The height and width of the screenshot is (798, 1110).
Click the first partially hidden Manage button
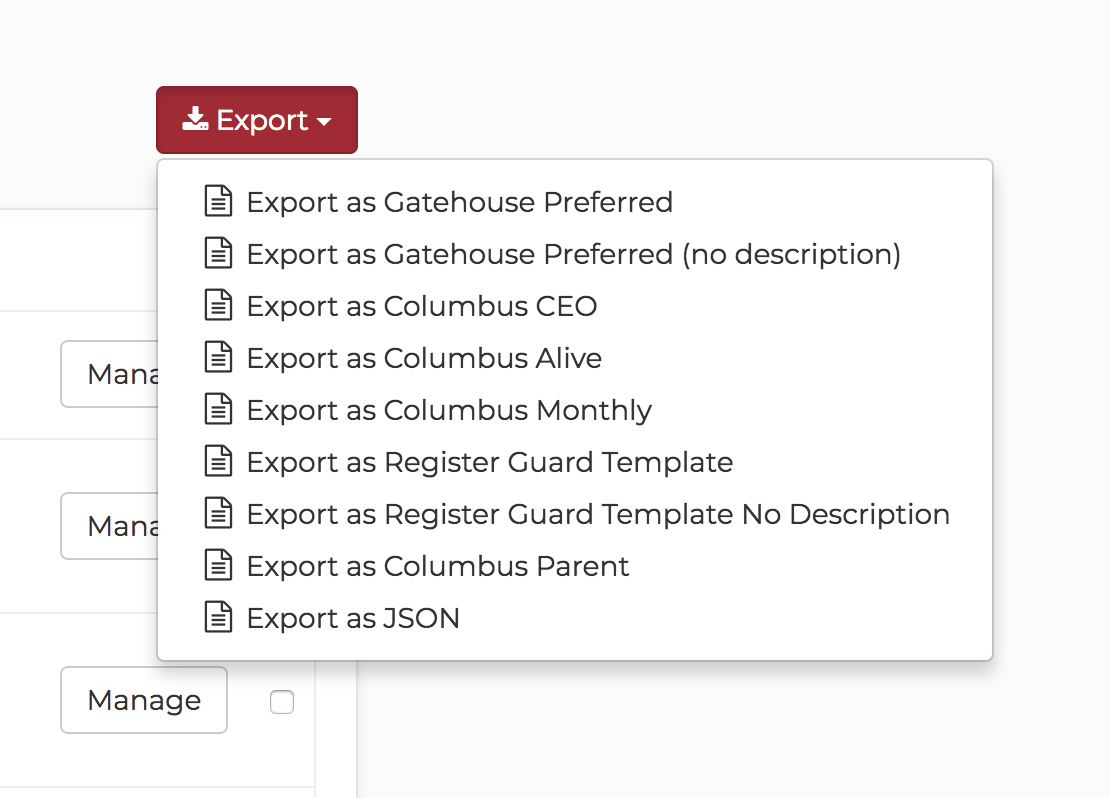[x=110, y=374]
